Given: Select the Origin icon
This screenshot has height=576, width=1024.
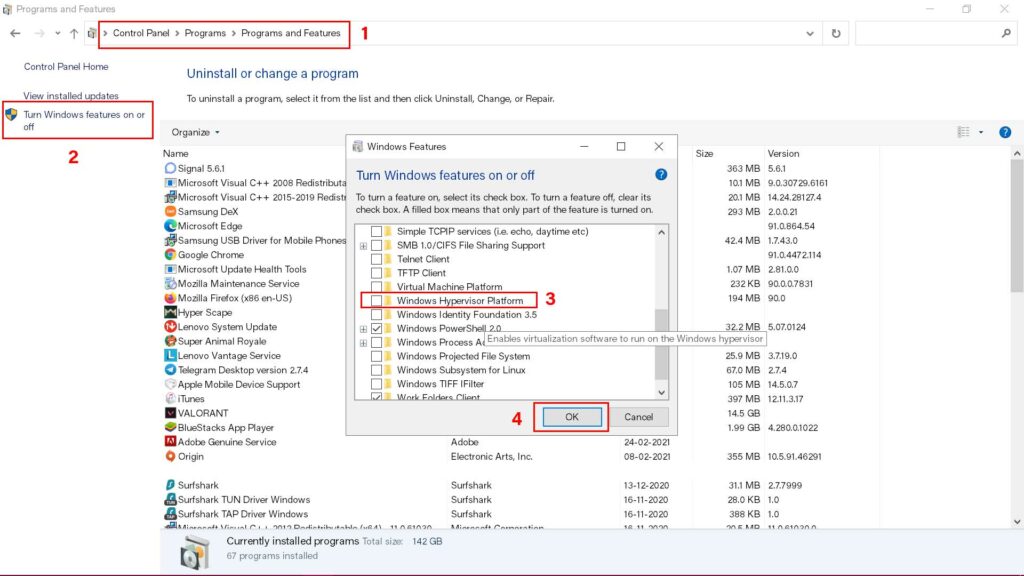Looking at the screenshot, I should 170,456.
